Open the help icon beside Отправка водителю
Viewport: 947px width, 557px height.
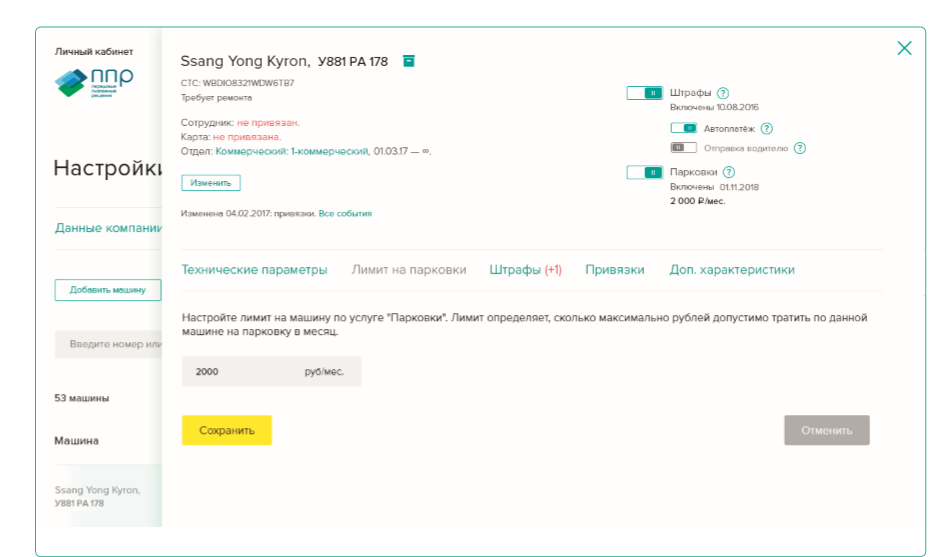click(x=800, y=148)
